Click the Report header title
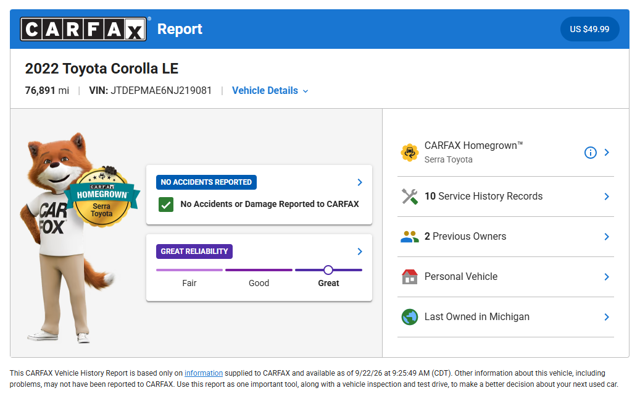640x393 pixels. pos(180,29)
